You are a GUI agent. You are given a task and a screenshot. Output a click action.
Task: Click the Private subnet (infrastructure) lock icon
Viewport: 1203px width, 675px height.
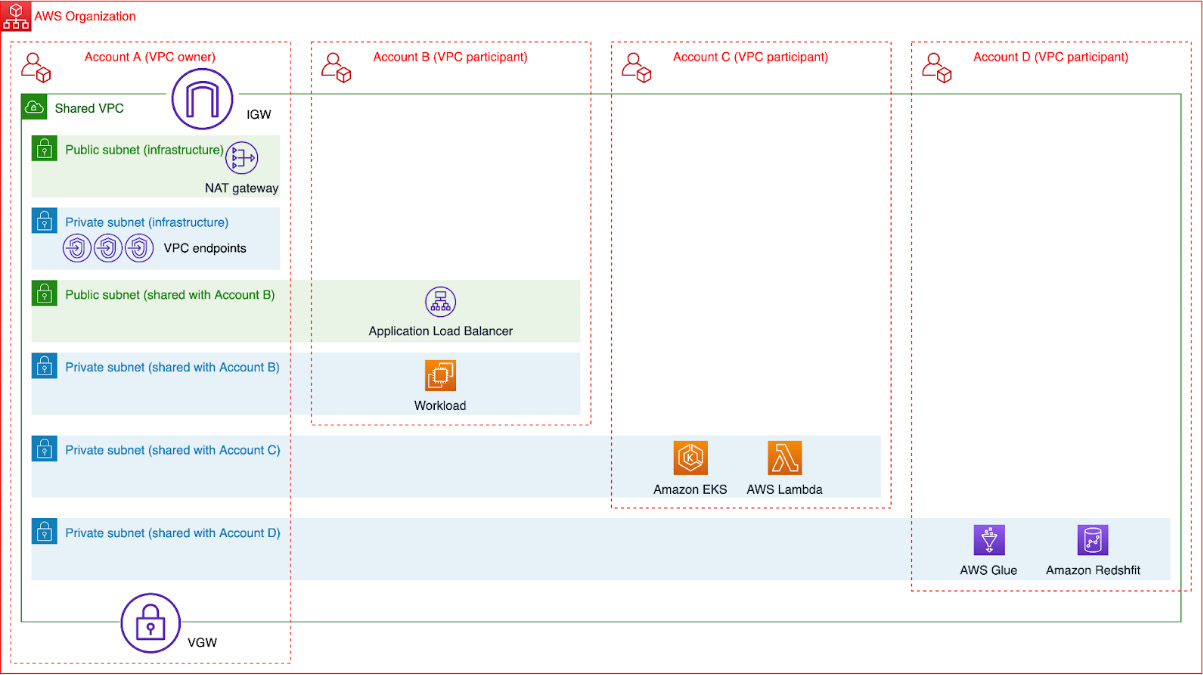click(44, 221)
